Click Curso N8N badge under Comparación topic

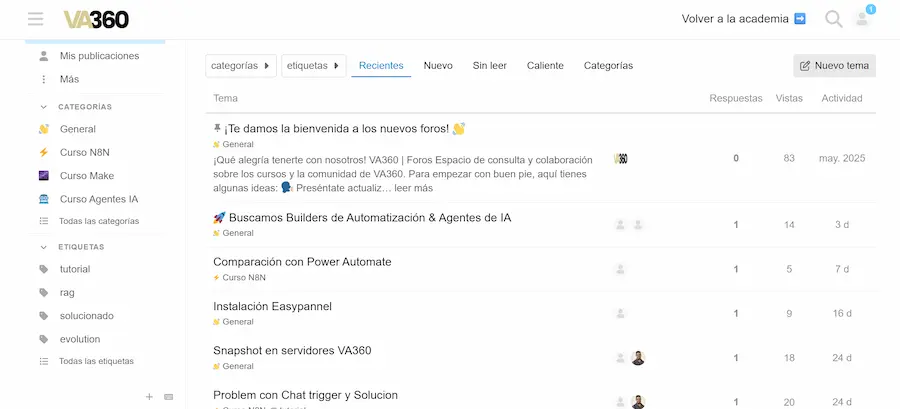pos(239,278)
